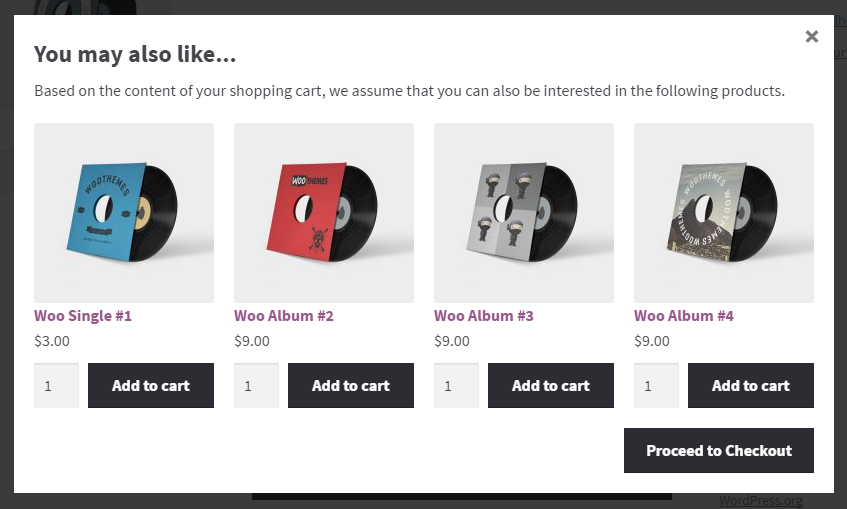Focus the quantity field for Woo Single #1
The height and width of the screenshot is (509, 847).
[56, 385]
